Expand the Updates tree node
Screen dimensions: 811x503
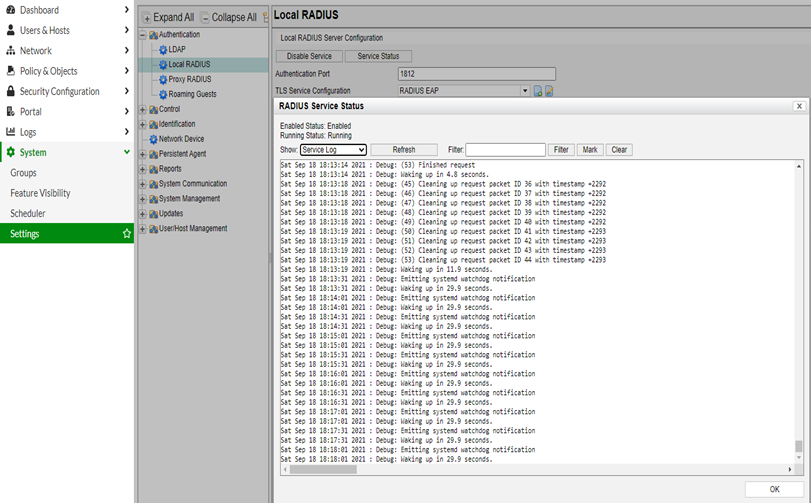pyautogui.click(x=143, y=214)
